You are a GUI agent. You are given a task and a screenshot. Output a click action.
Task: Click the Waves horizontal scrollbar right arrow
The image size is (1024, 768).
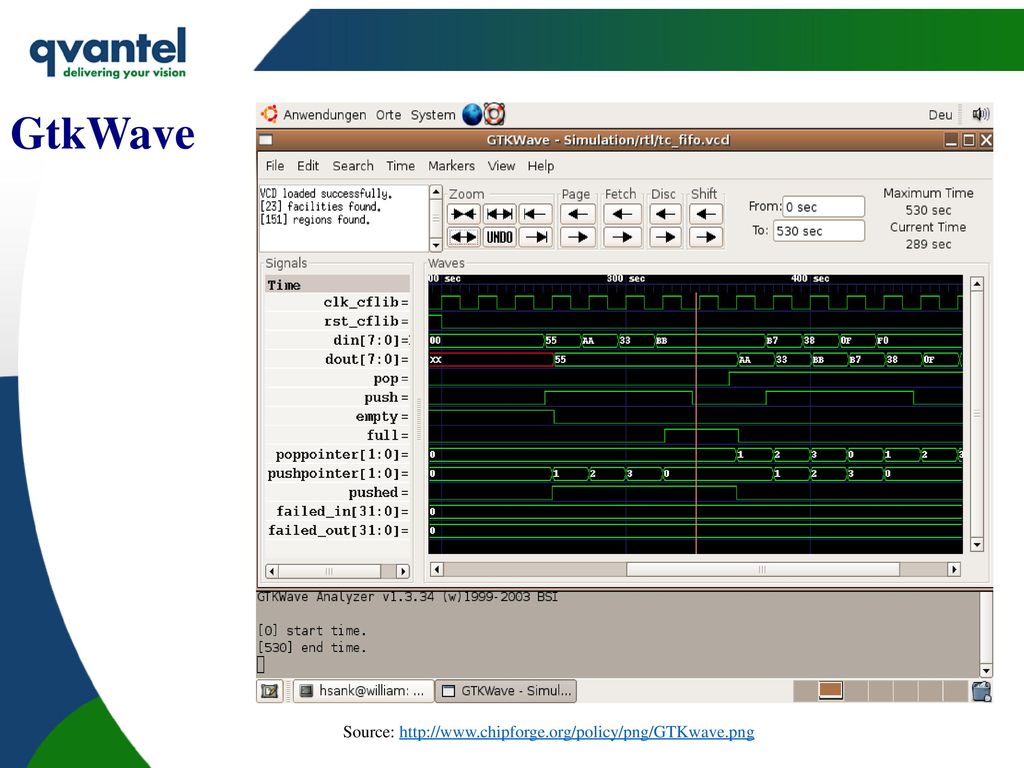tap(954, 569)
